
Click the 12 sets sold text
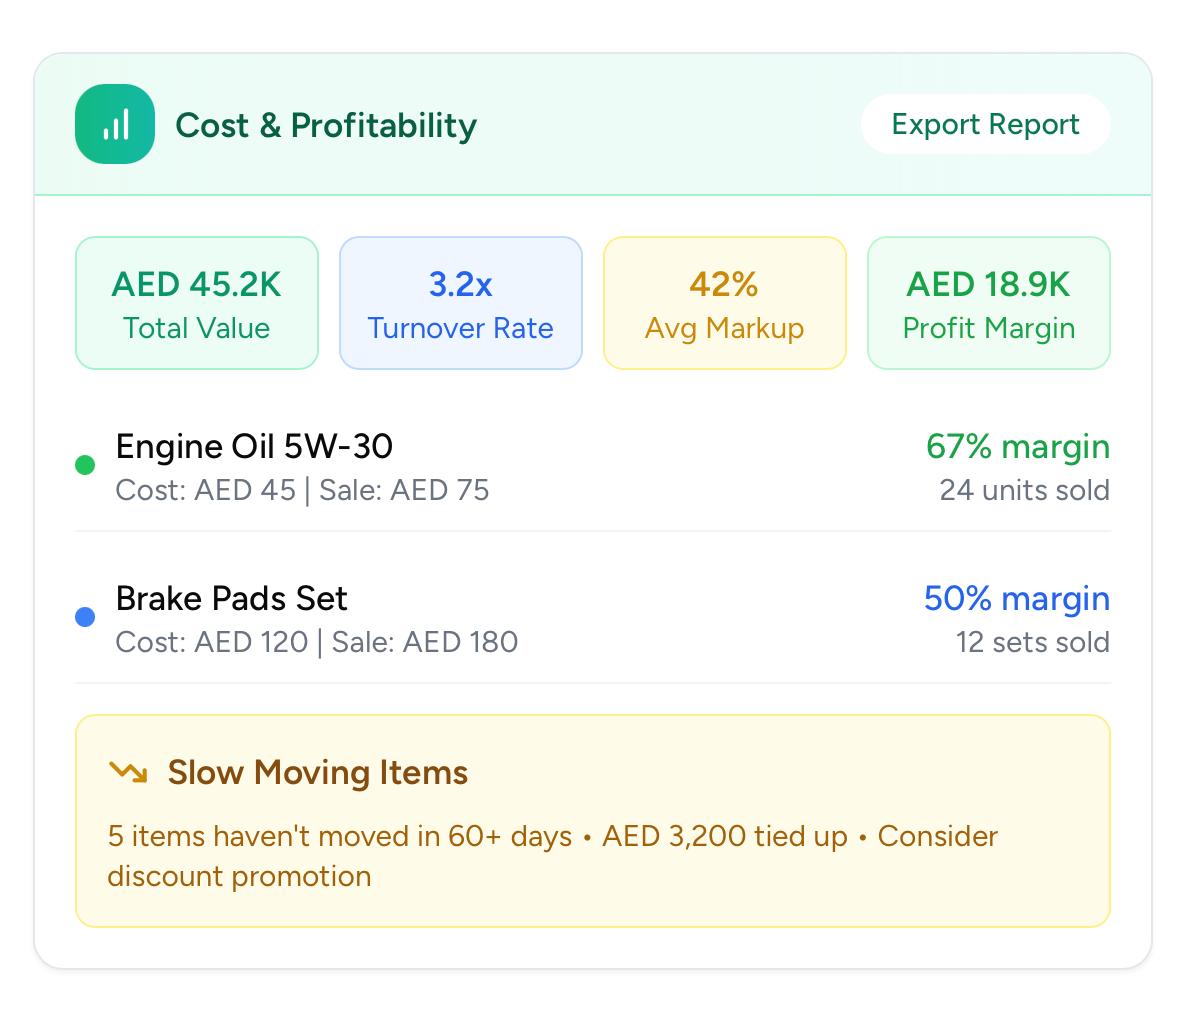[x=1032, y=642]
